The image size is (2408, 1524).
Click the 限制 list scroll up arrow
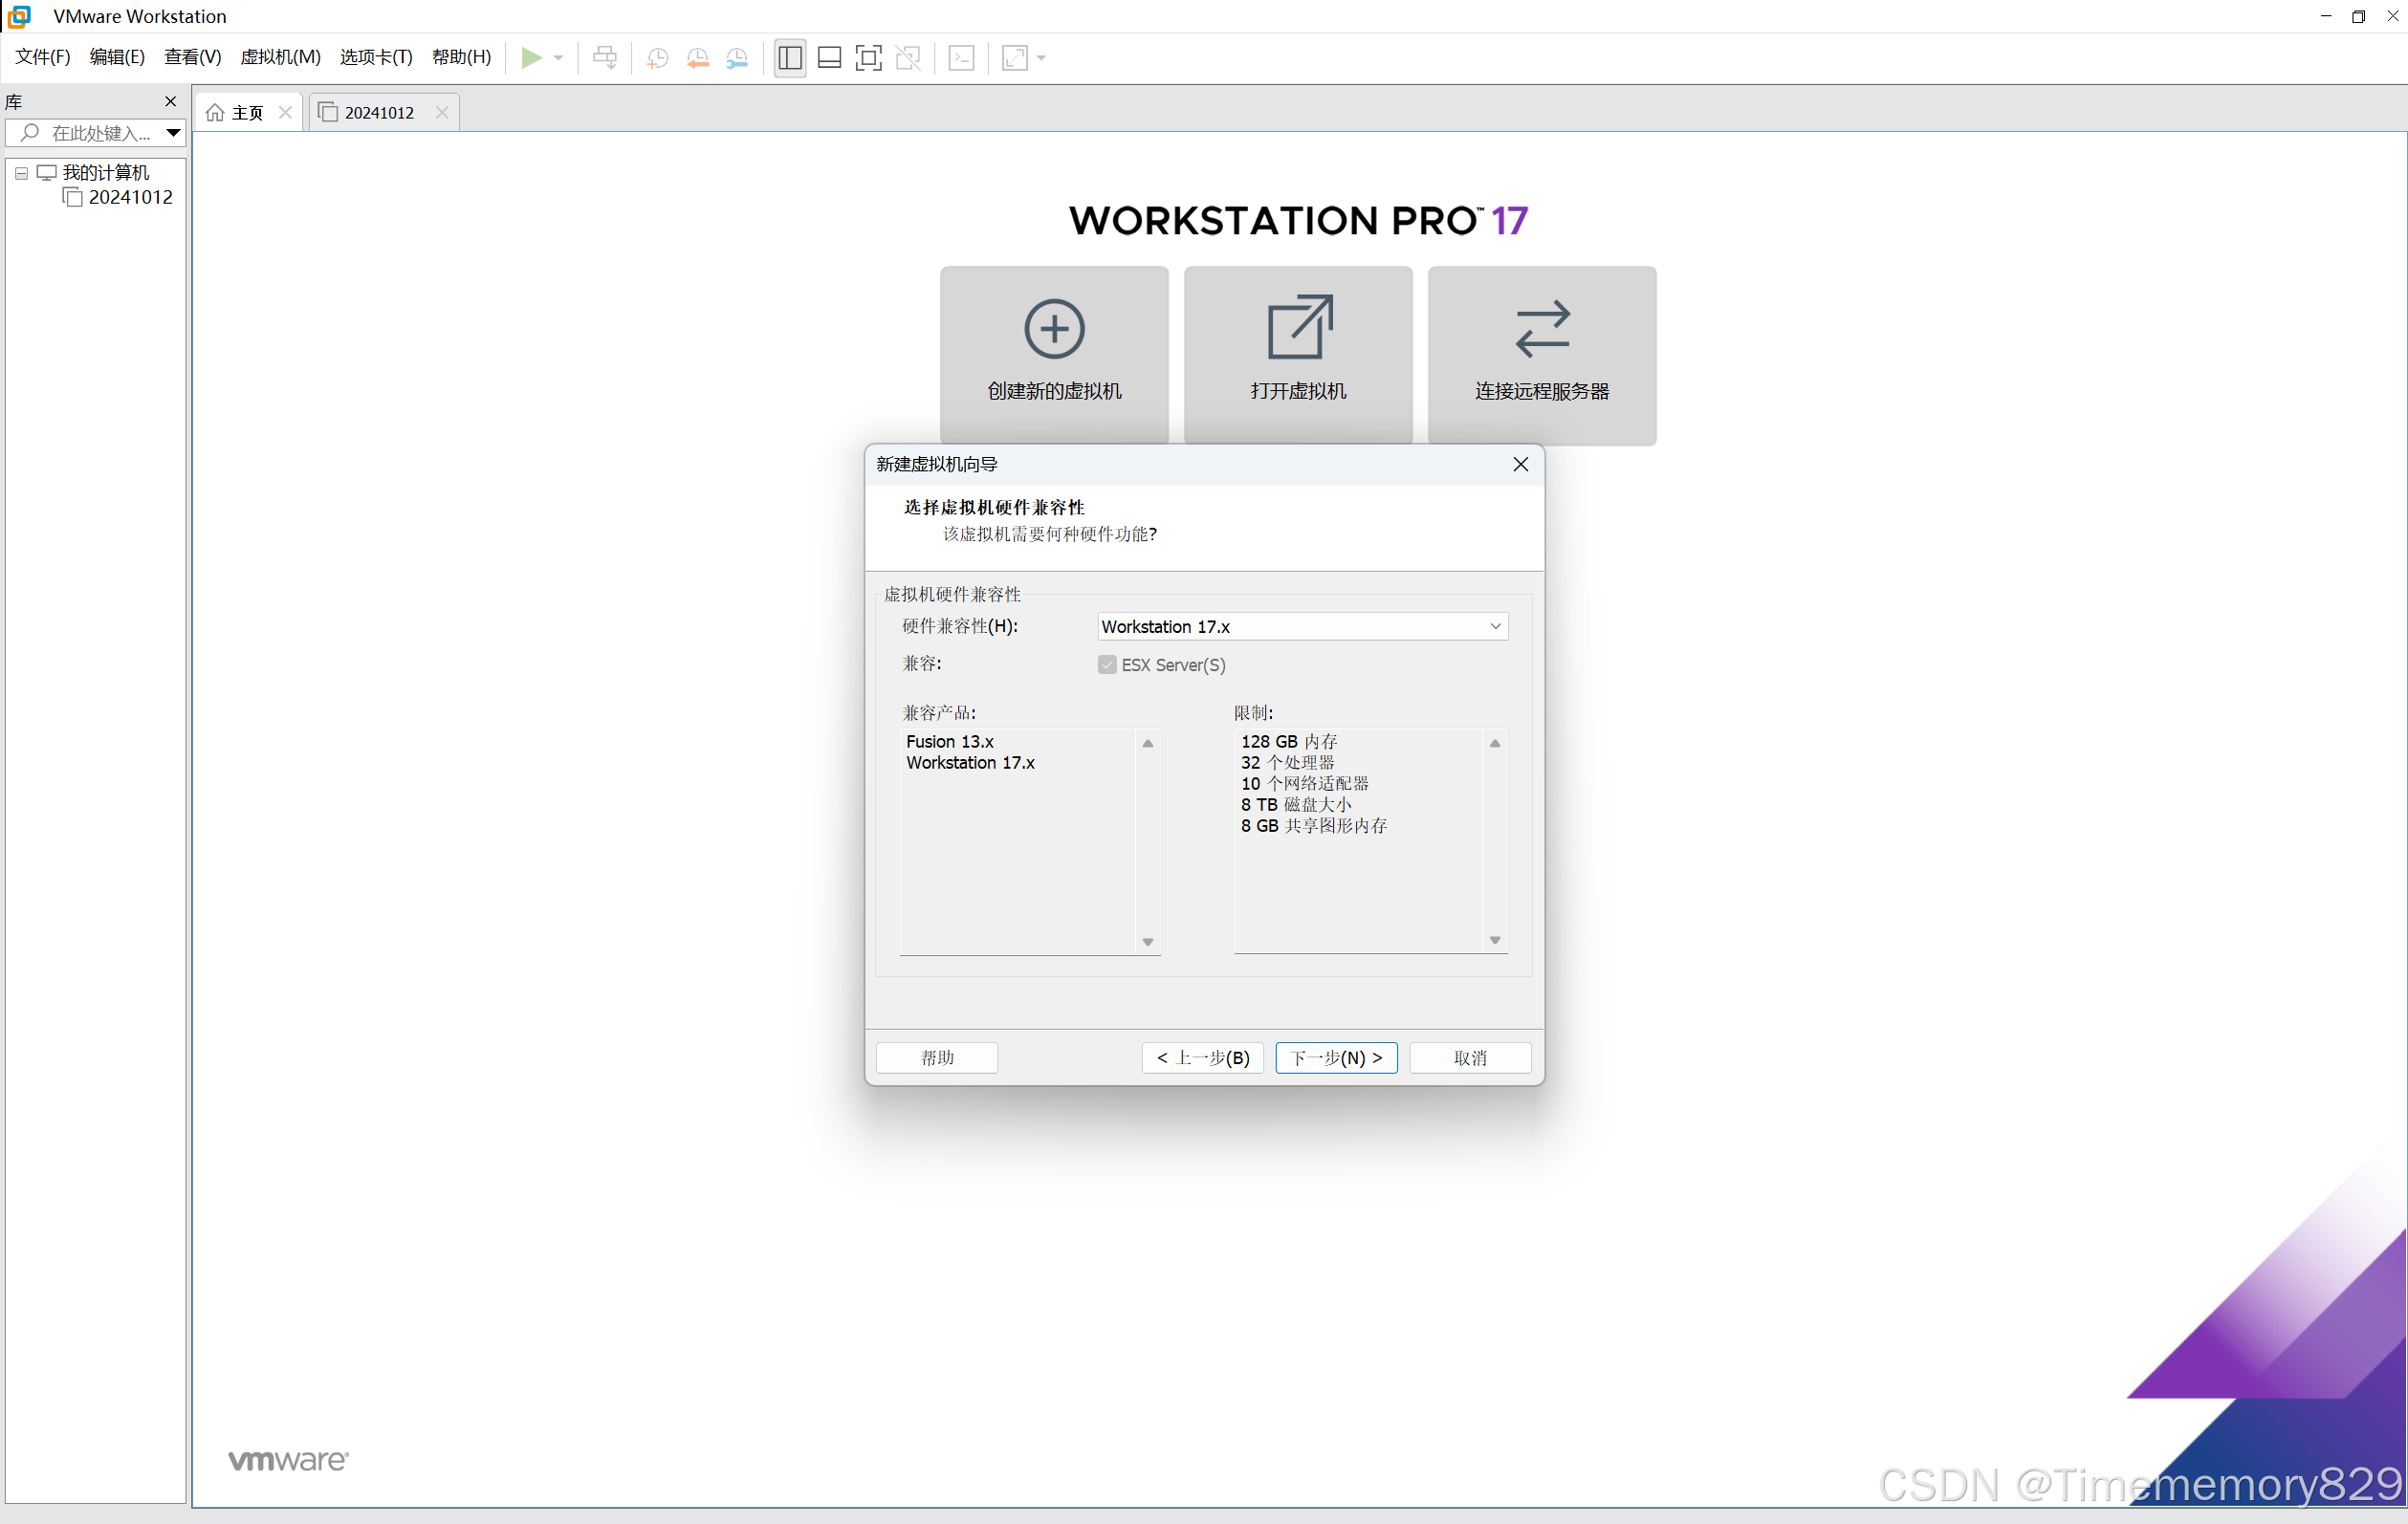tap(1495, 743)
